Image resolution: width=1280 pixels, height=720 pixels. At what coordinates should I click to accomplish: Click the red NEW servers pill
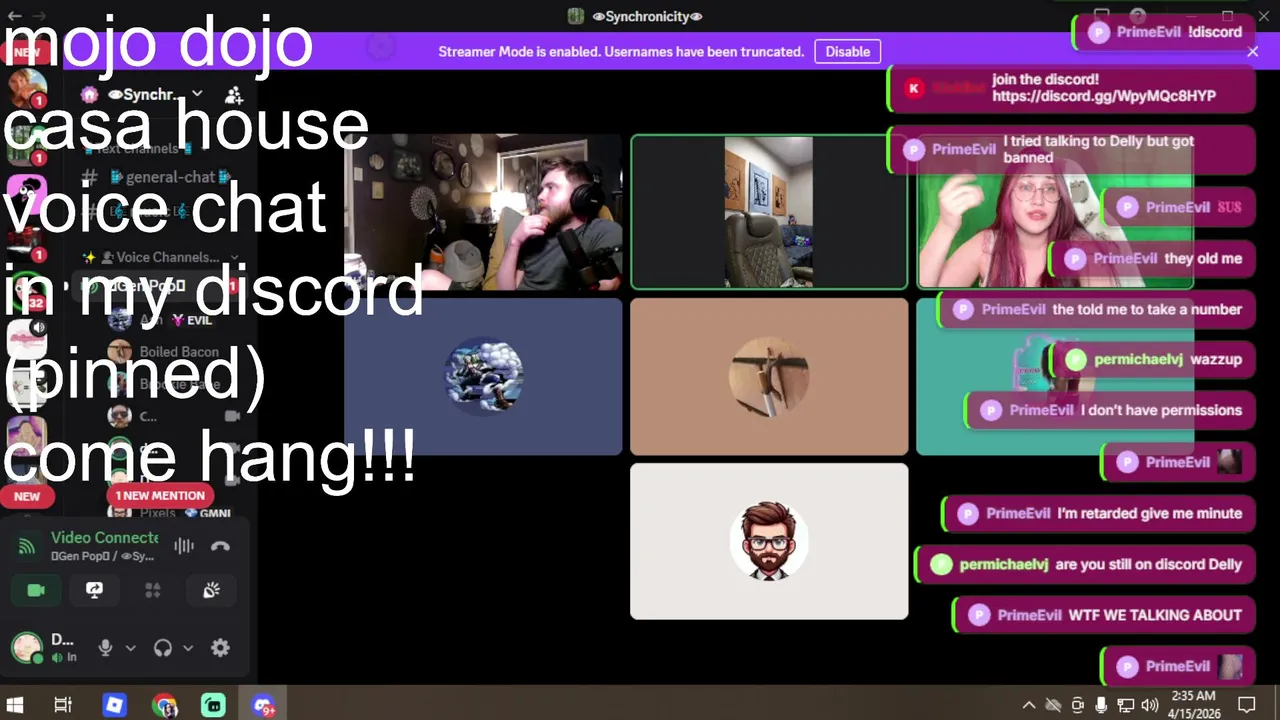click(x=27, y=496)
